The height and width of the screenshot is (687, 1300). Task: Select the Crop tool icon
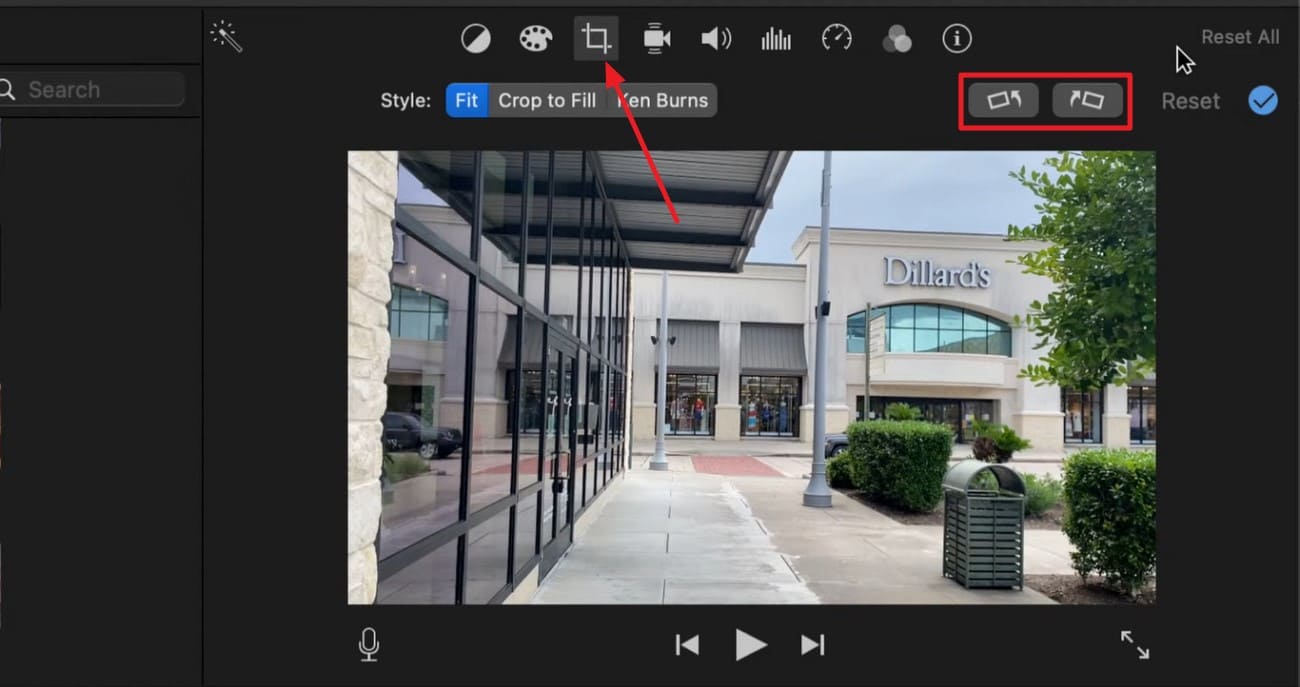point(596,38)
